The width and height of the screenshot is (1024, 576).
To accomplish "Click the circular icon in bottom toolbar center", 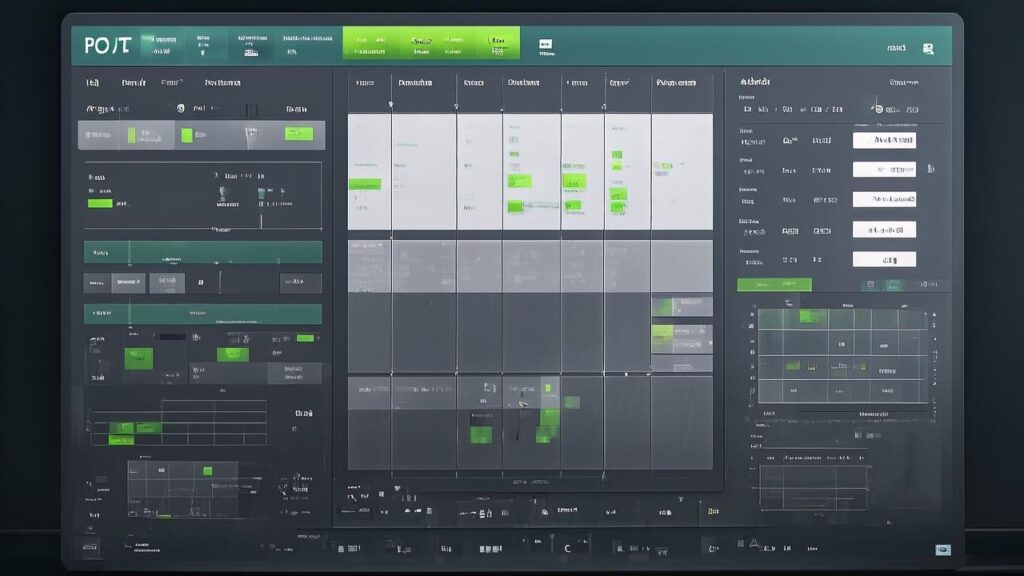I will (x=569, y=547).
